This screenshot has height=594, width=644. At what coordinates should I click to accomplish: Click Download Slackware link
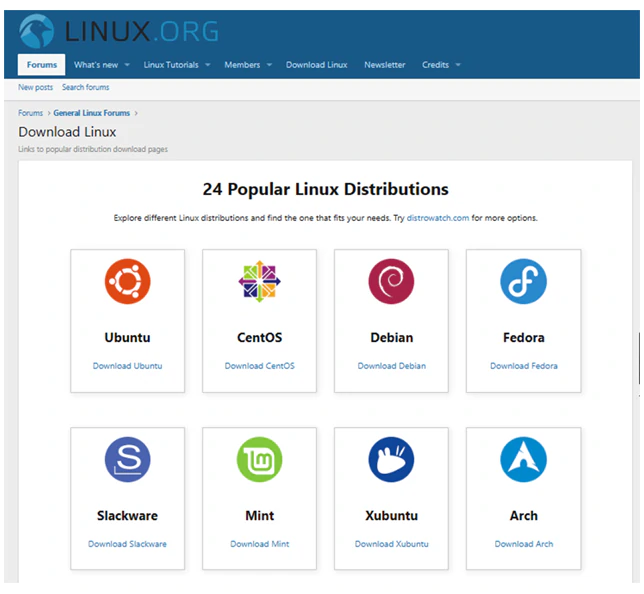tap(127, 544)
